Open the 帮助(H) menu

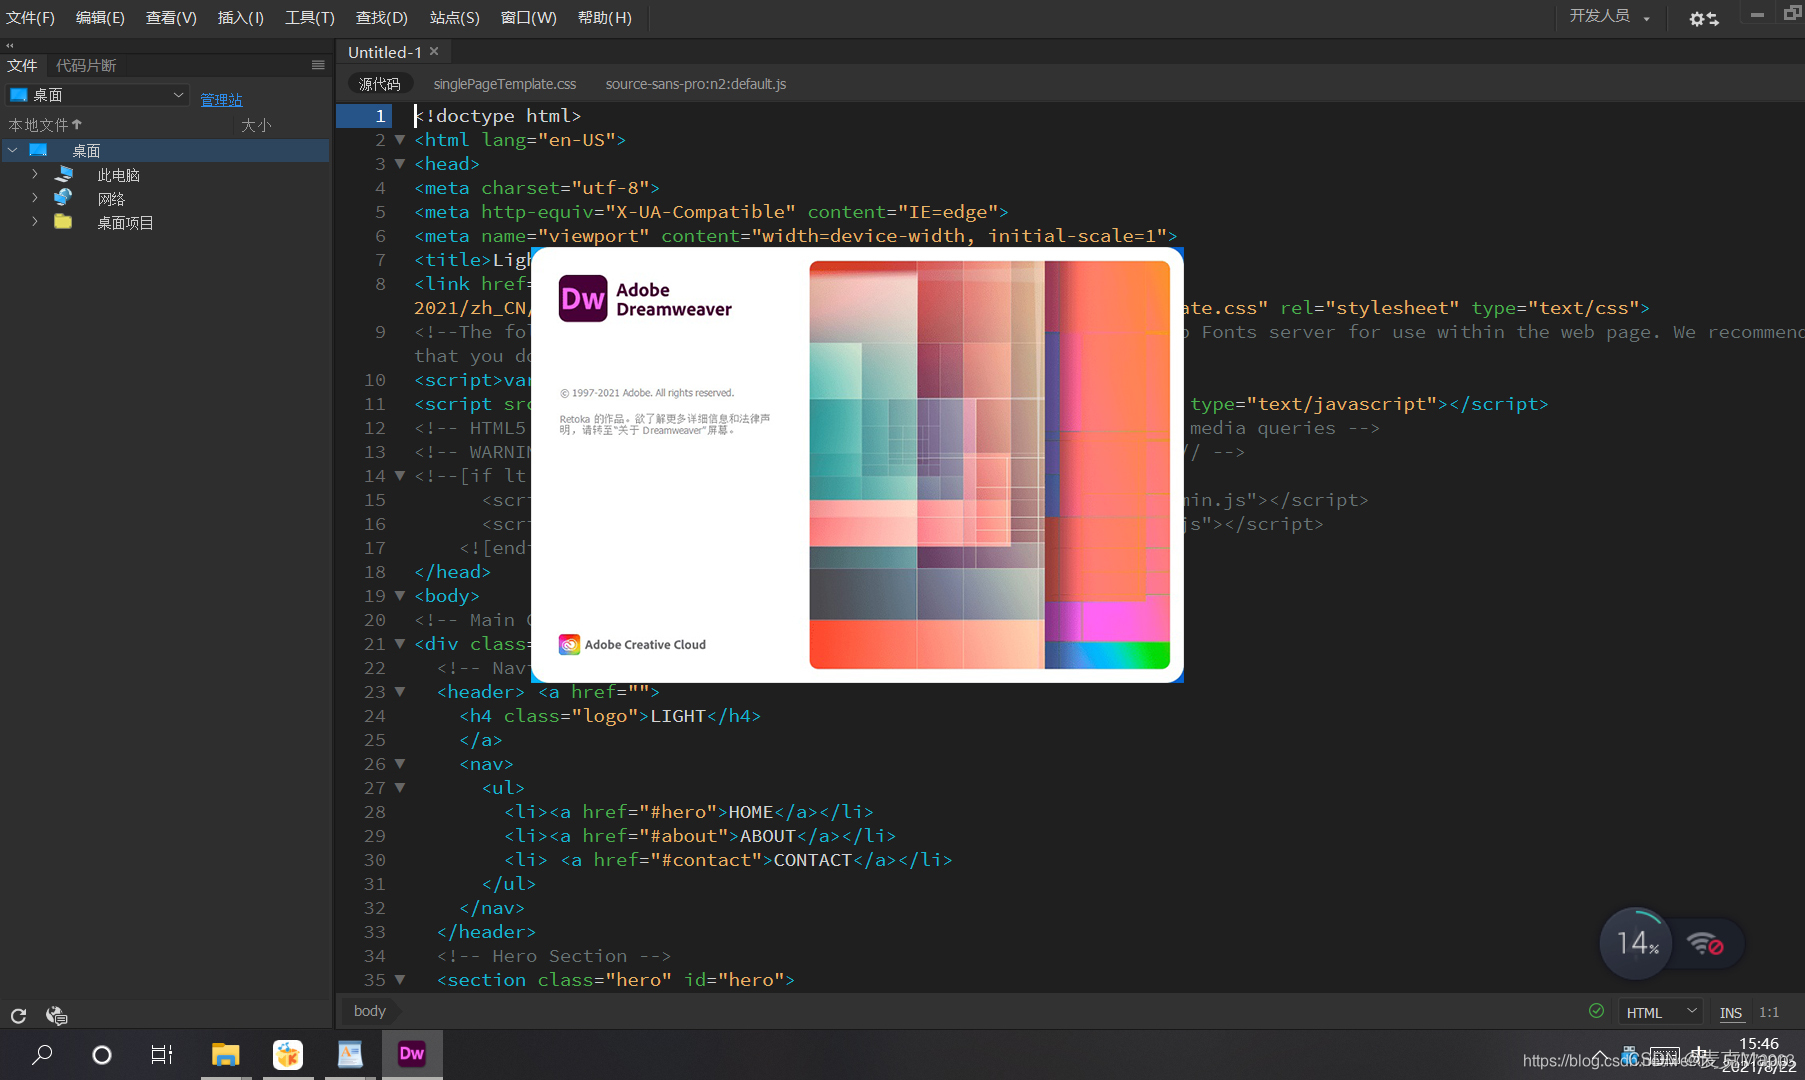tap(605, 18)
